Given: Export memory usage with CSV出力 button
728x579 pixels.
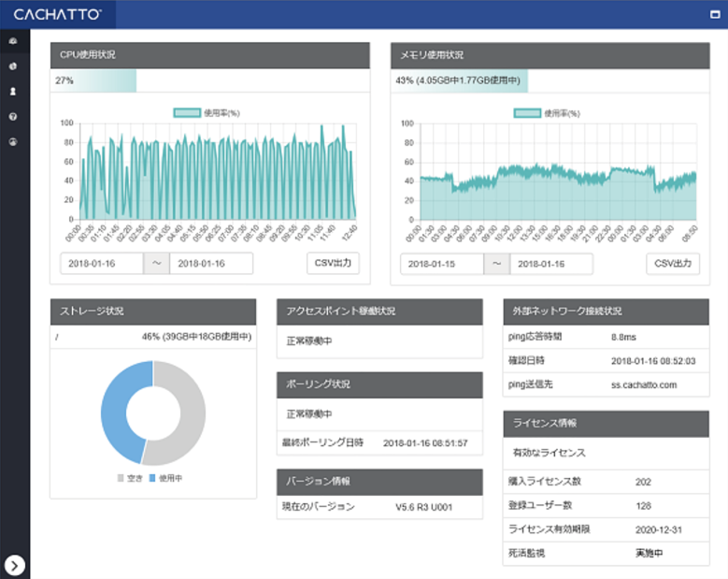Looking at the screenshot, I should pyautogui.click(x=673, y=263).
